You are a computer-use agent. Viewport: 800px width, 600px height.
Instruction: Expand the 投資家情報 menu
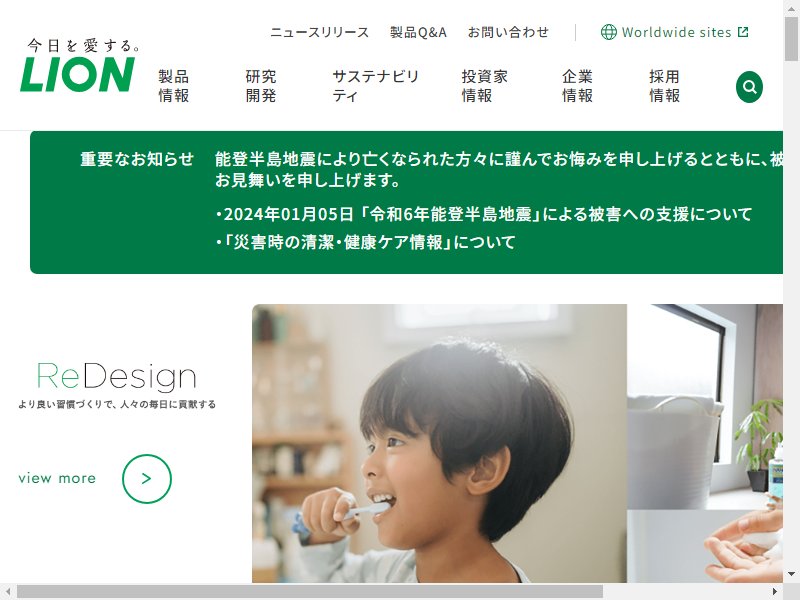pos(484,86)
